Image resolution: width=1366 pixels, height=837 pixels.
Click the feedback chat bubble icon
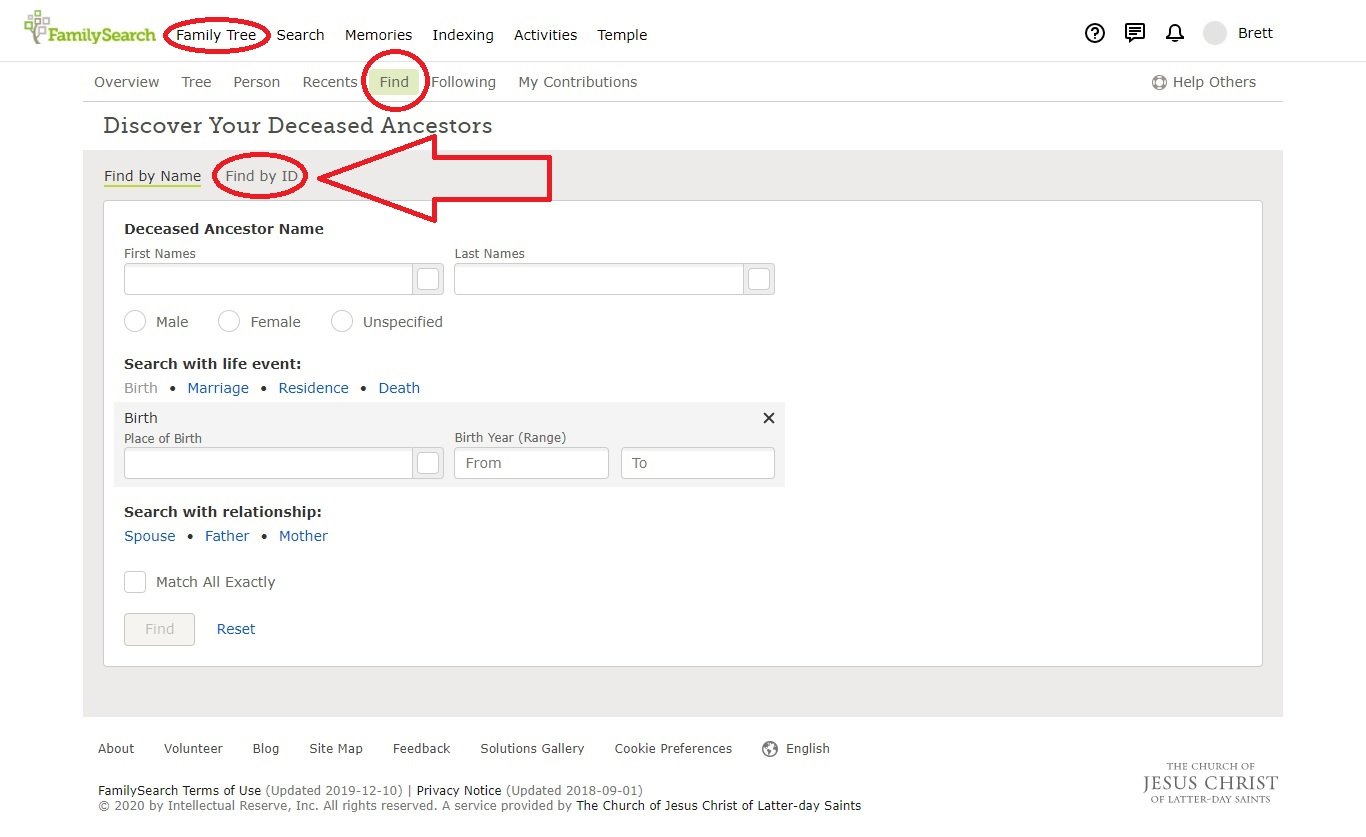(x=1134, y=33)
